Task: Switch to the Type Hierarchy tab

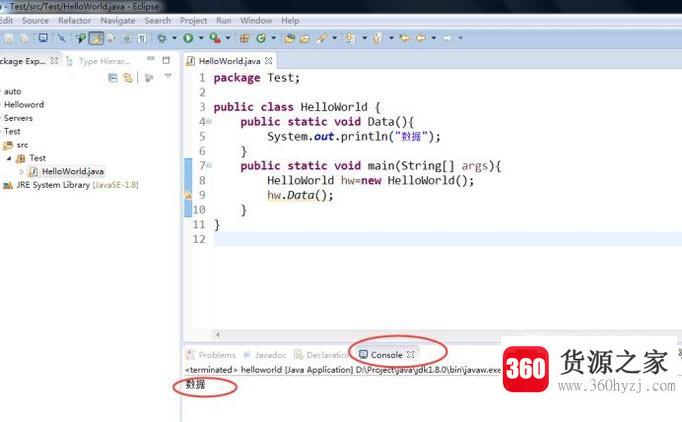Action: pos(99,61)
